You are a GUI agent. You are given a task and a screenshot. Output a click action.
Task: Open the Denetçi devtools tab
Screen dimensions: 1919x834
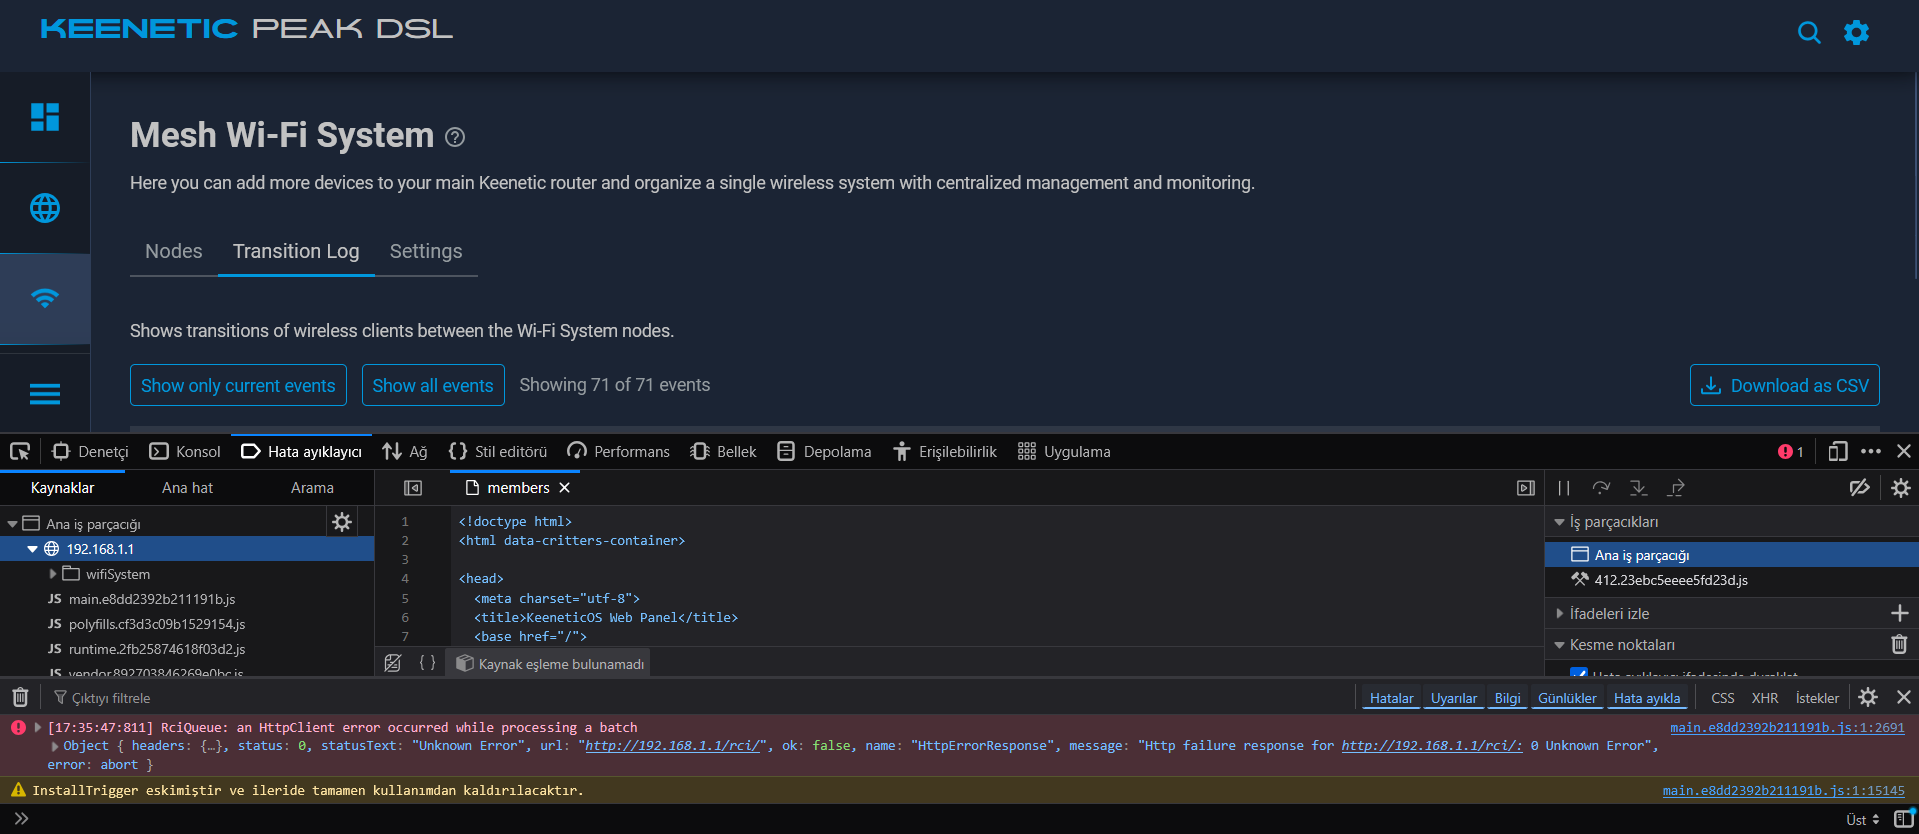pos(91,452)
